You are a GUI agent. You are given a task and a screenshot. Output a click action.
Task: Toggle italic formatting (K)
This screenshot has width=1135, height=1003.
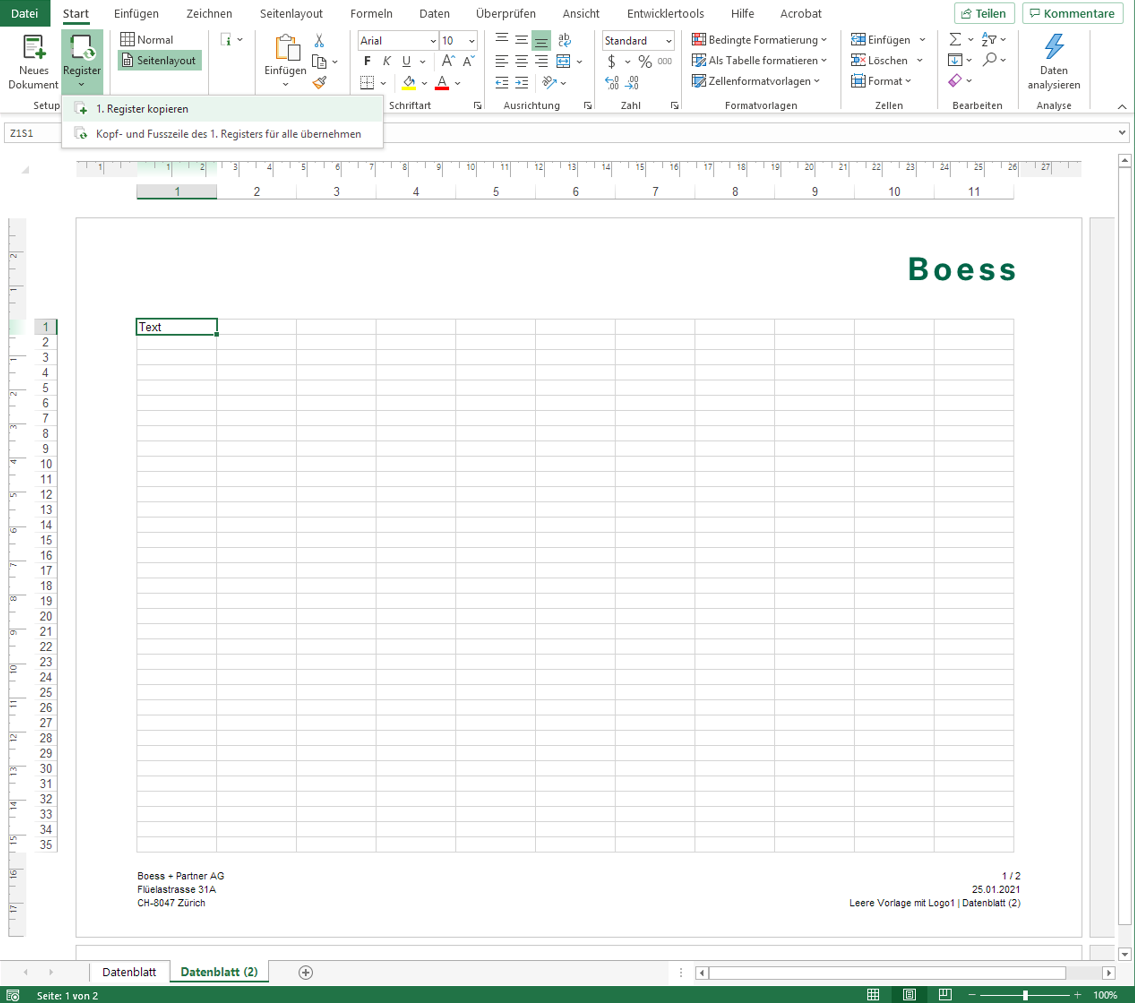tap(387, 62)
